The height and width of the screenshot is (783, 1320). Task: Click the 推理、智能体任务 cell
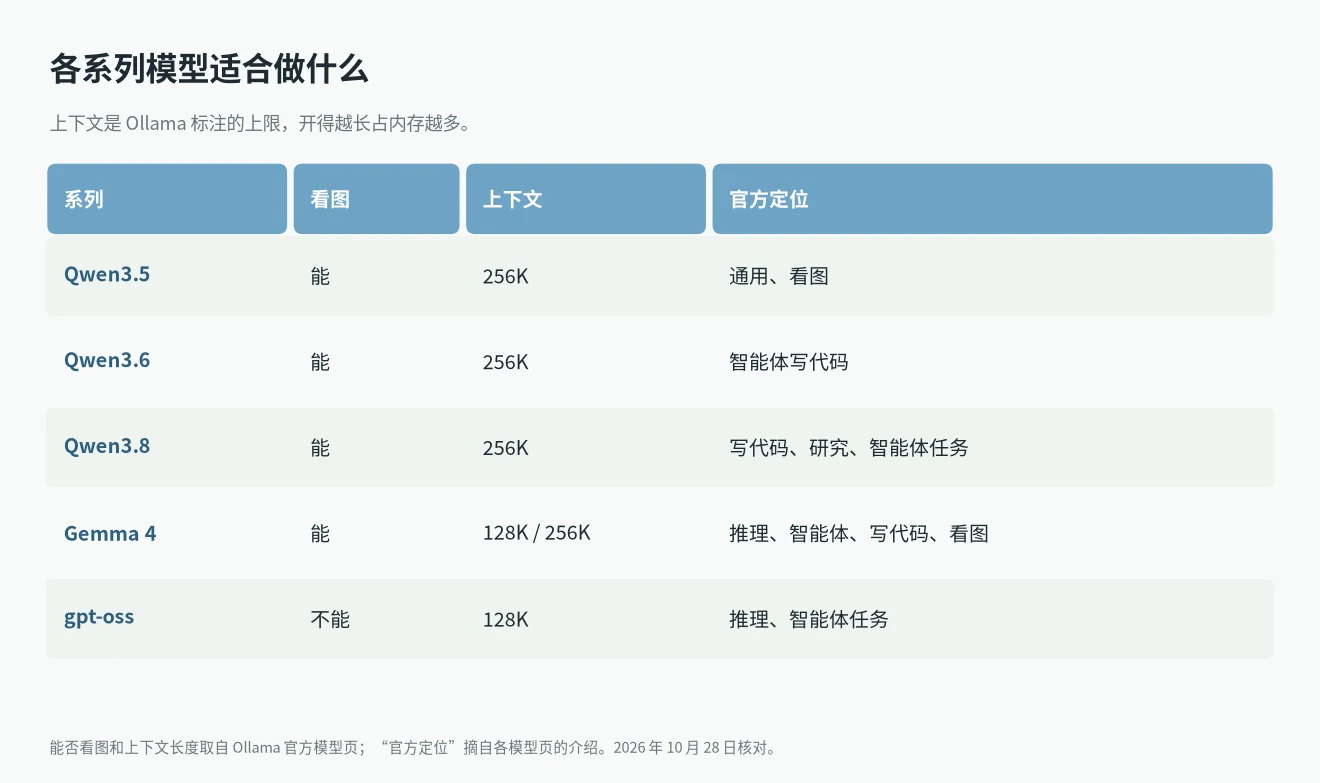[x=809, y=620]
